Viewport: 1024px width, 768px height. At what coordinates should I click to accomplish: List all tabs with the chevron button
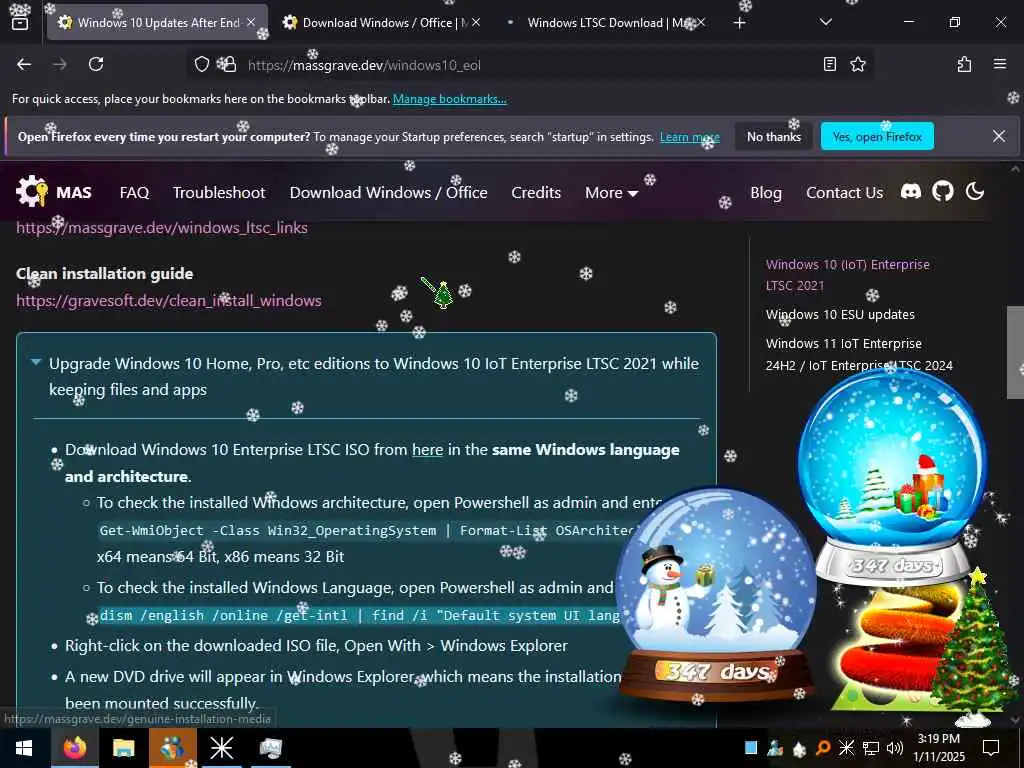(x=825, y=22)
